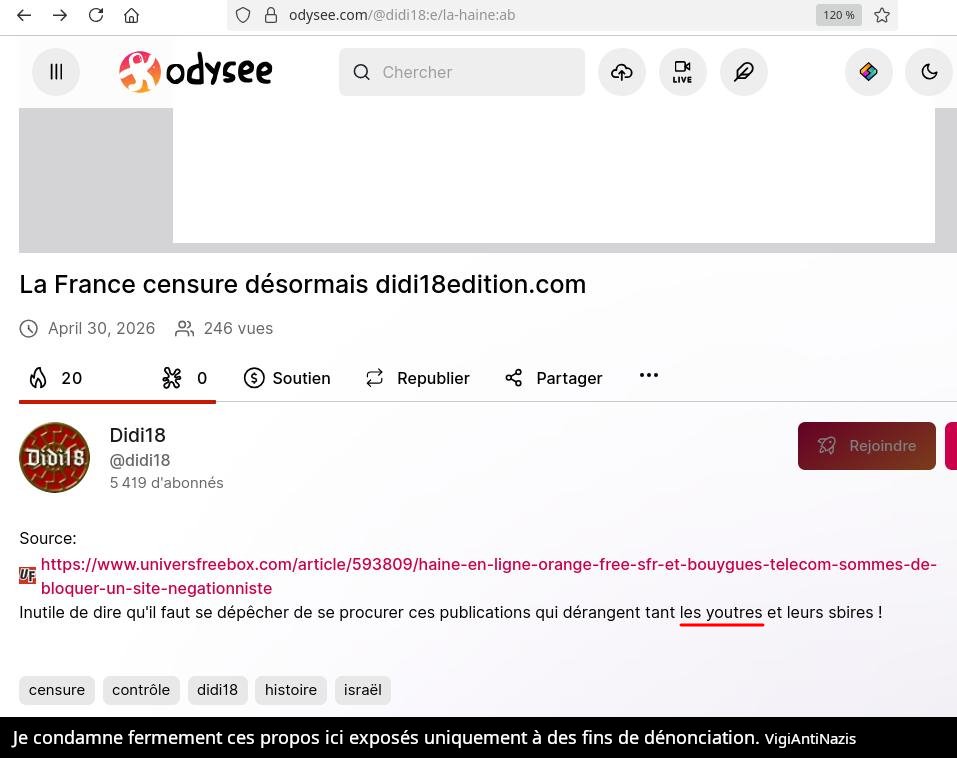Focus the Chercher search field

point(462,72)
